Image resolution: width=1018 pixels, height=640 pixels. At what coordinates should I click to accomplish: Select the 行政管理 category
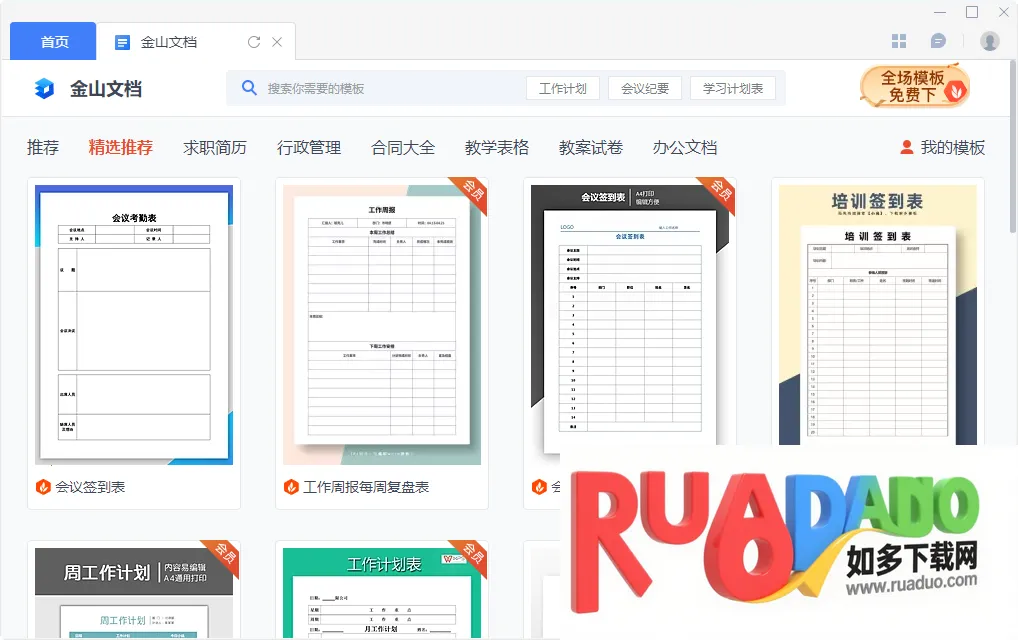308,148
